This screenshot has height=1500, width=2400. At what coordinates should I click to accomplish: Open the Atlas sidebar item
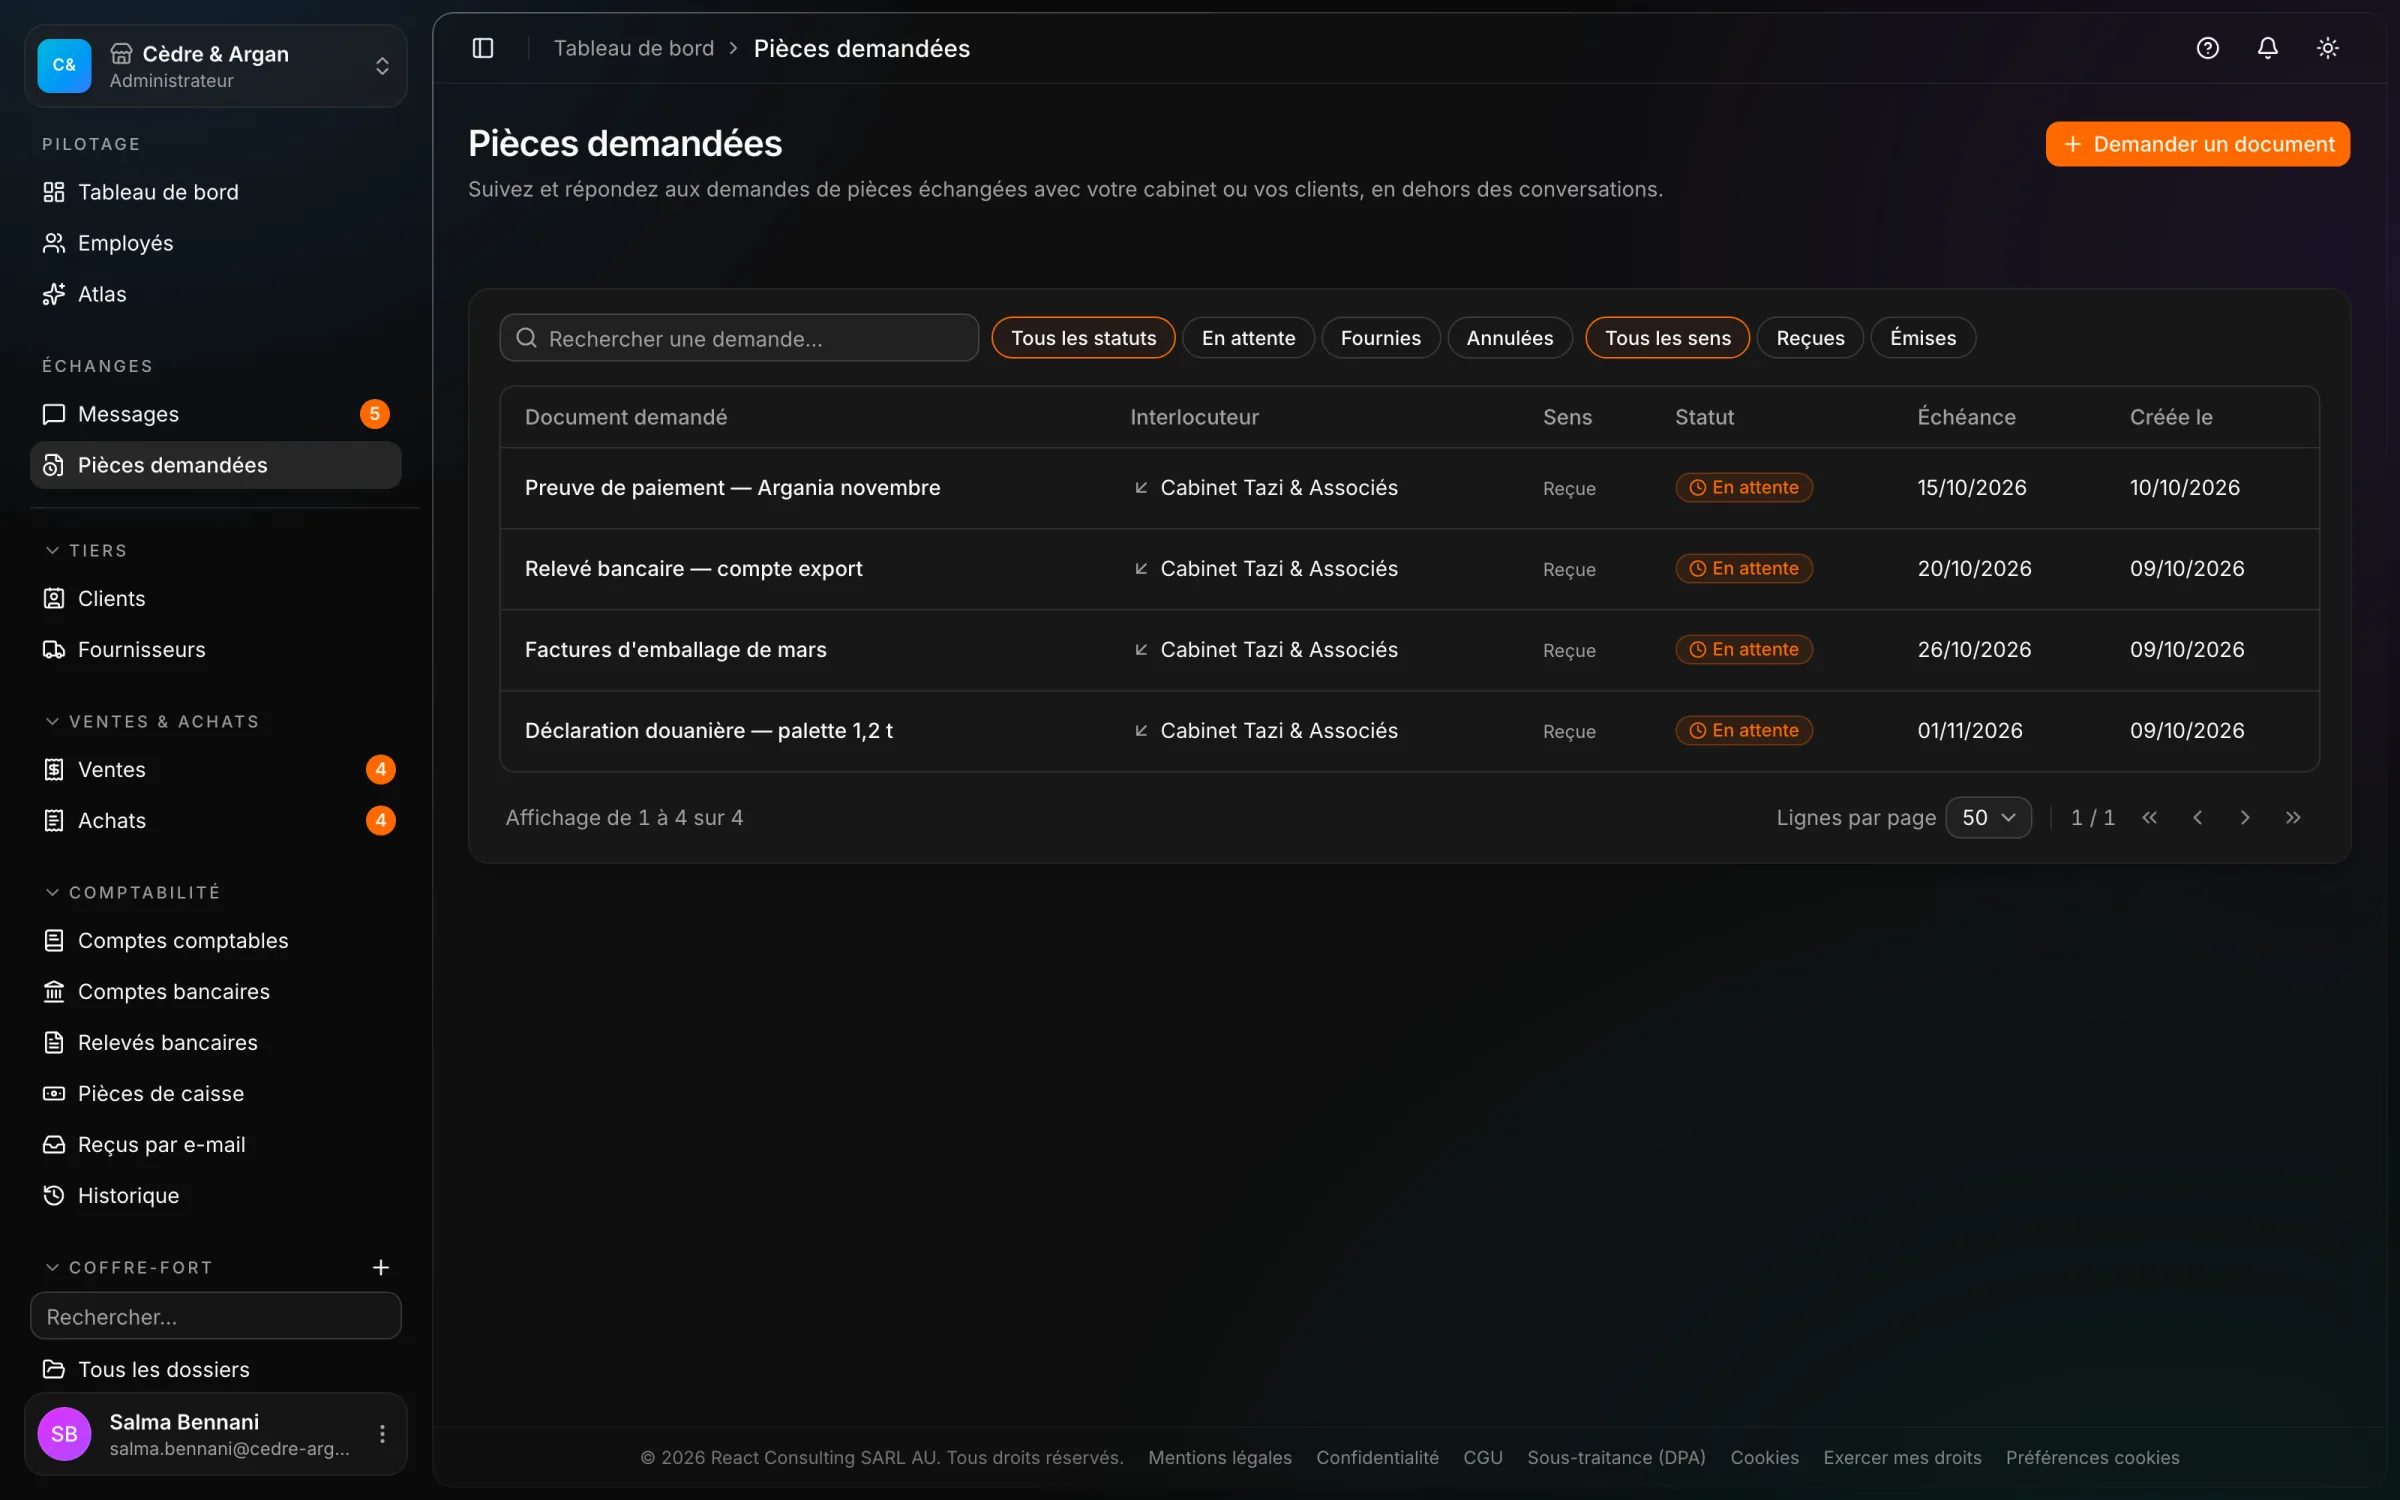pyautogui.click(x=216, y=294)
